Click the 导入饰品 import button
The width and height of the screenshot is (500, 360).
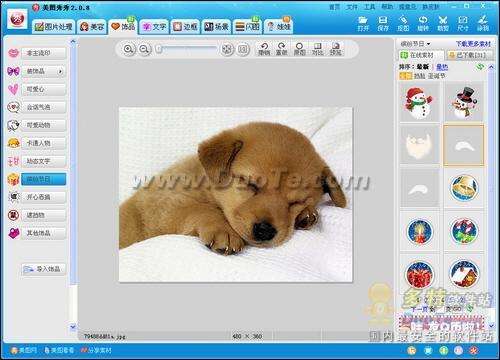point(43,269)
